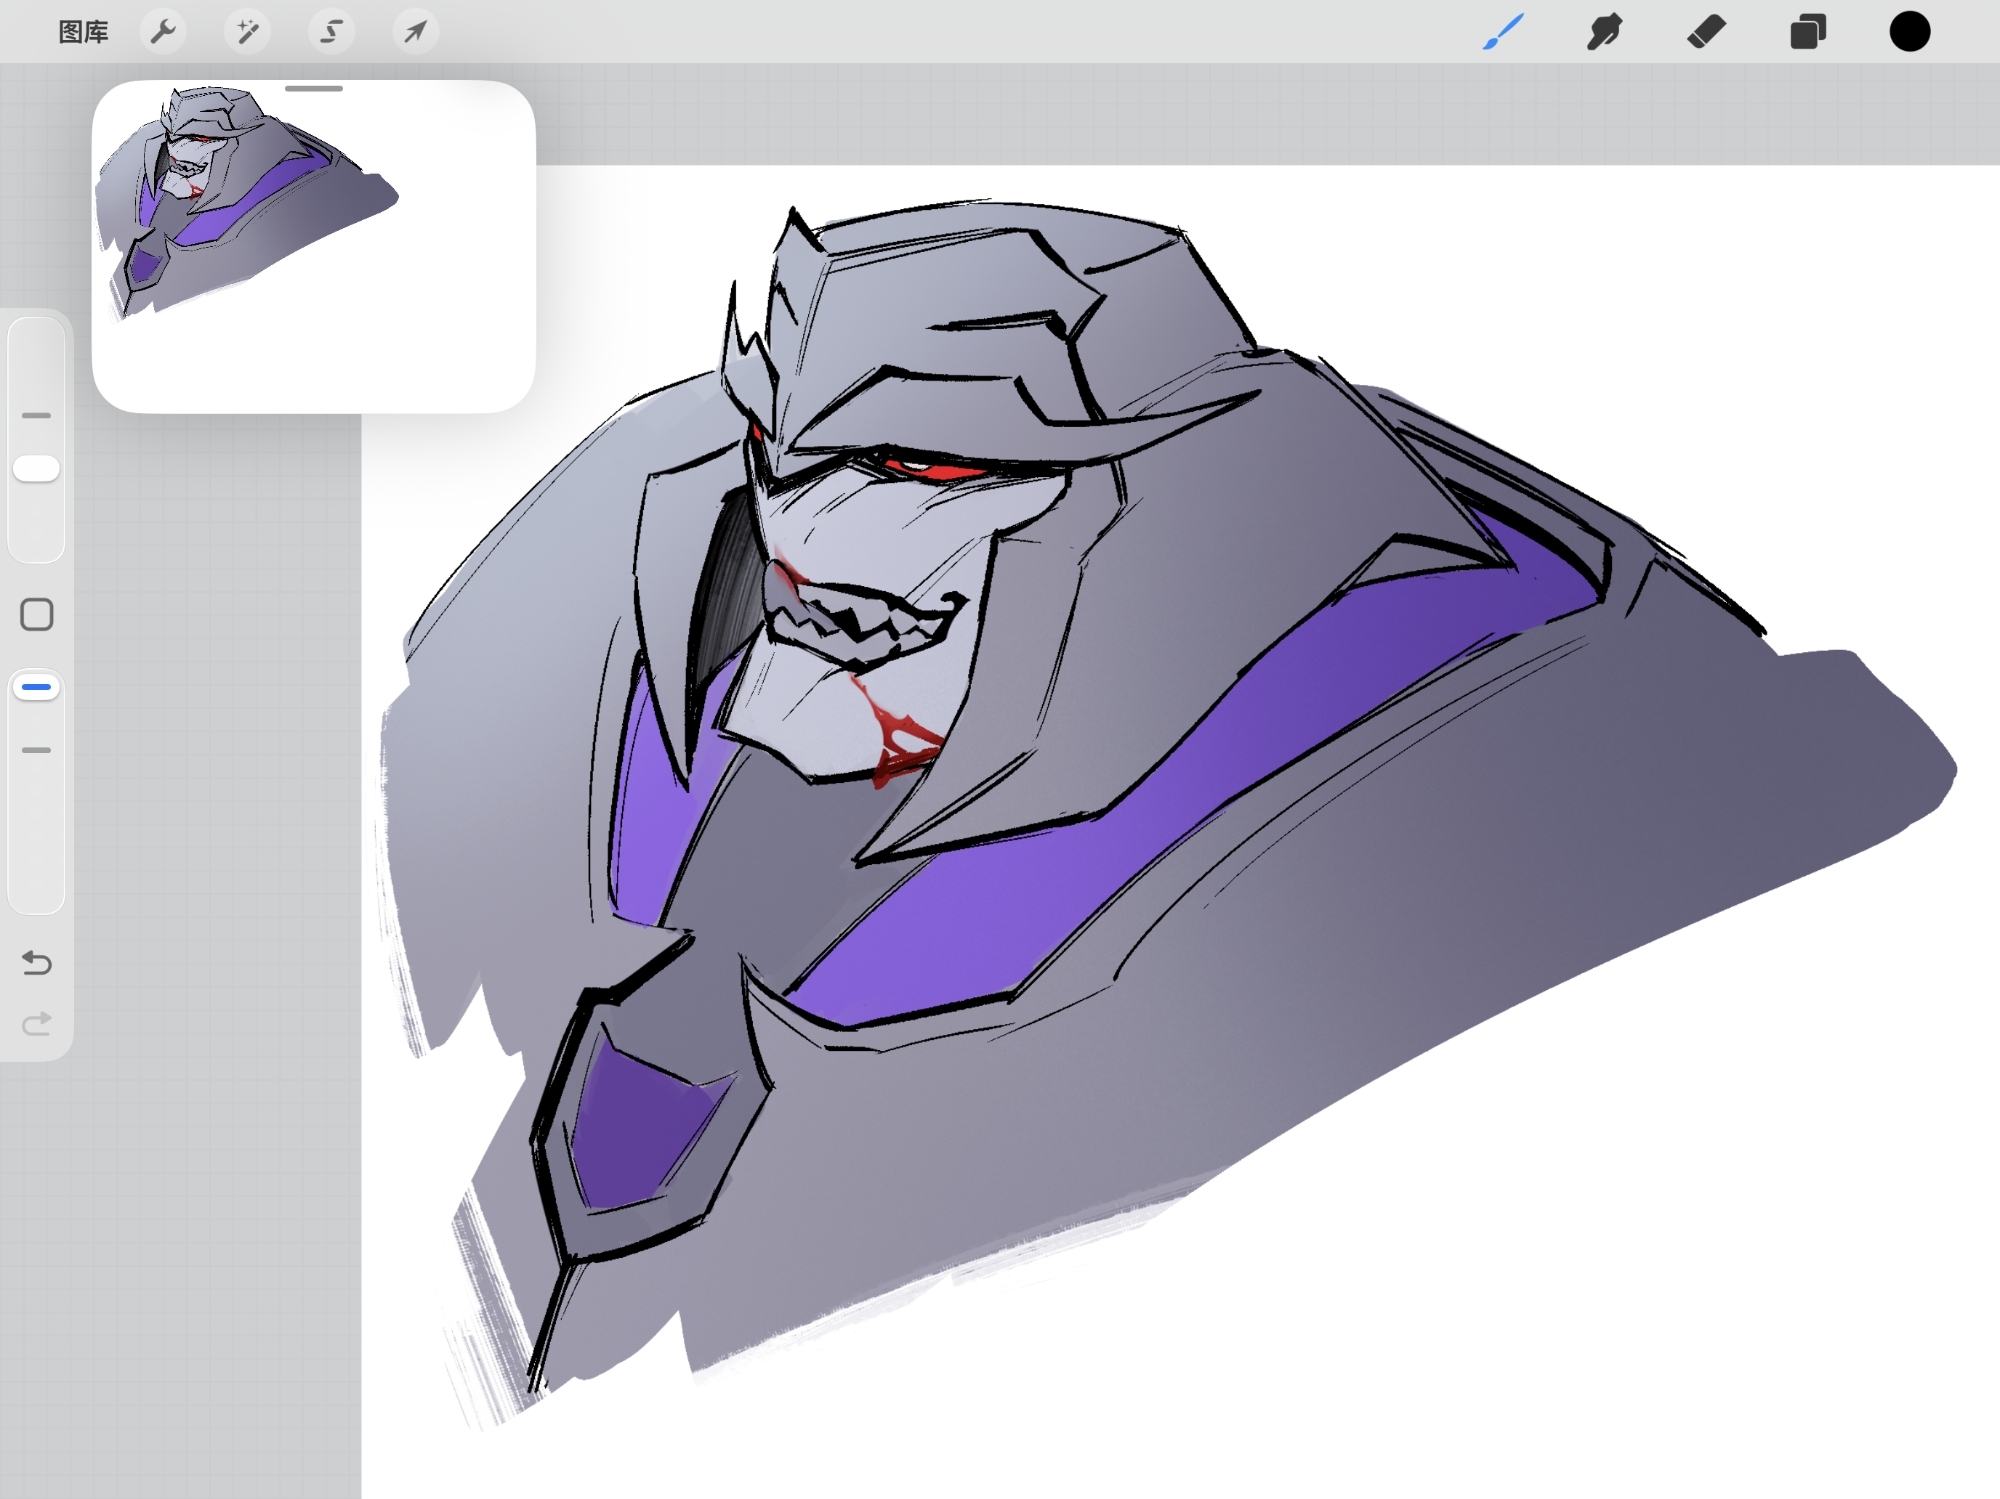The image size is (2000, 1499).
Task: Activate the Selection S-shaped tool
Action: (x=330, y=32)
